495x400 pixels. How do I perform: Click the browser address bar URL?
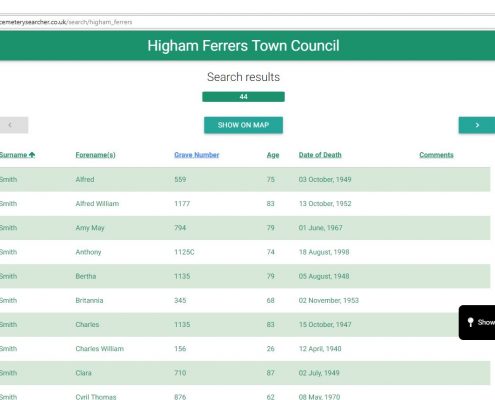click(x=66, y=22)
